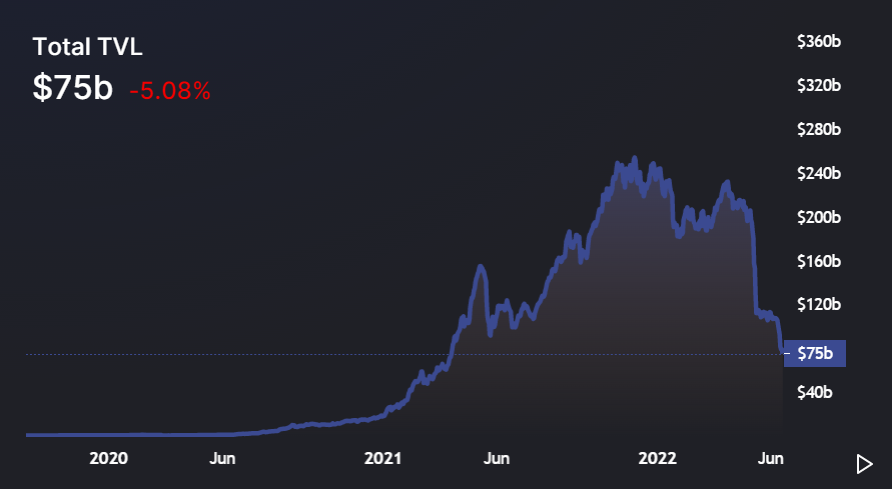Select the 2021 label on time axis
The image size is (892, 489).
coord(383,458)
